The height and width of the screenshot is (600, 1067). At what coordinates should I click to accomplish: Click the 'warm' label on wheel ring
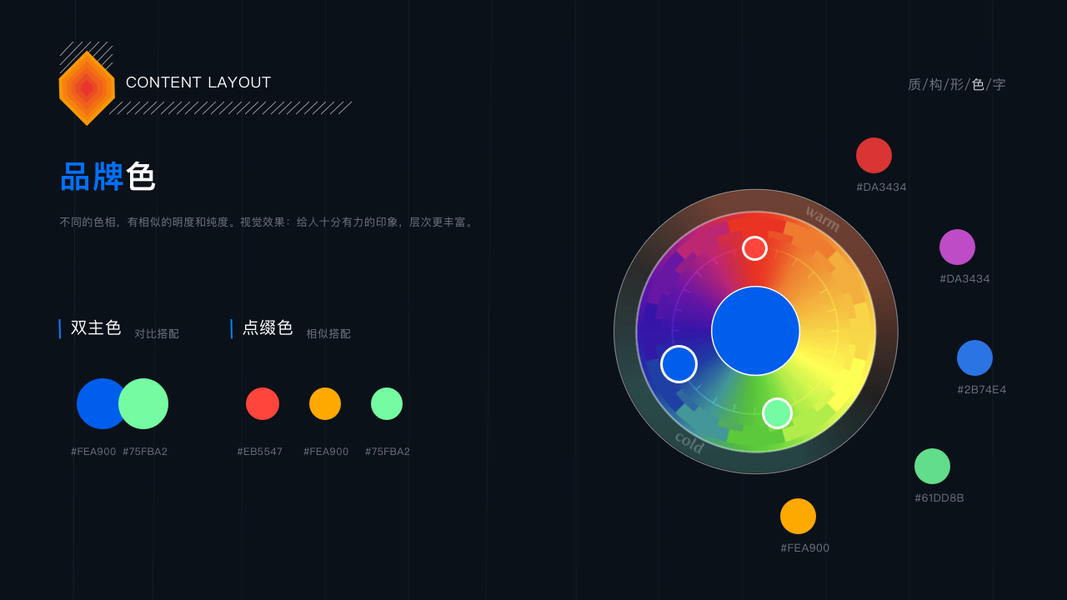point(823,218)
